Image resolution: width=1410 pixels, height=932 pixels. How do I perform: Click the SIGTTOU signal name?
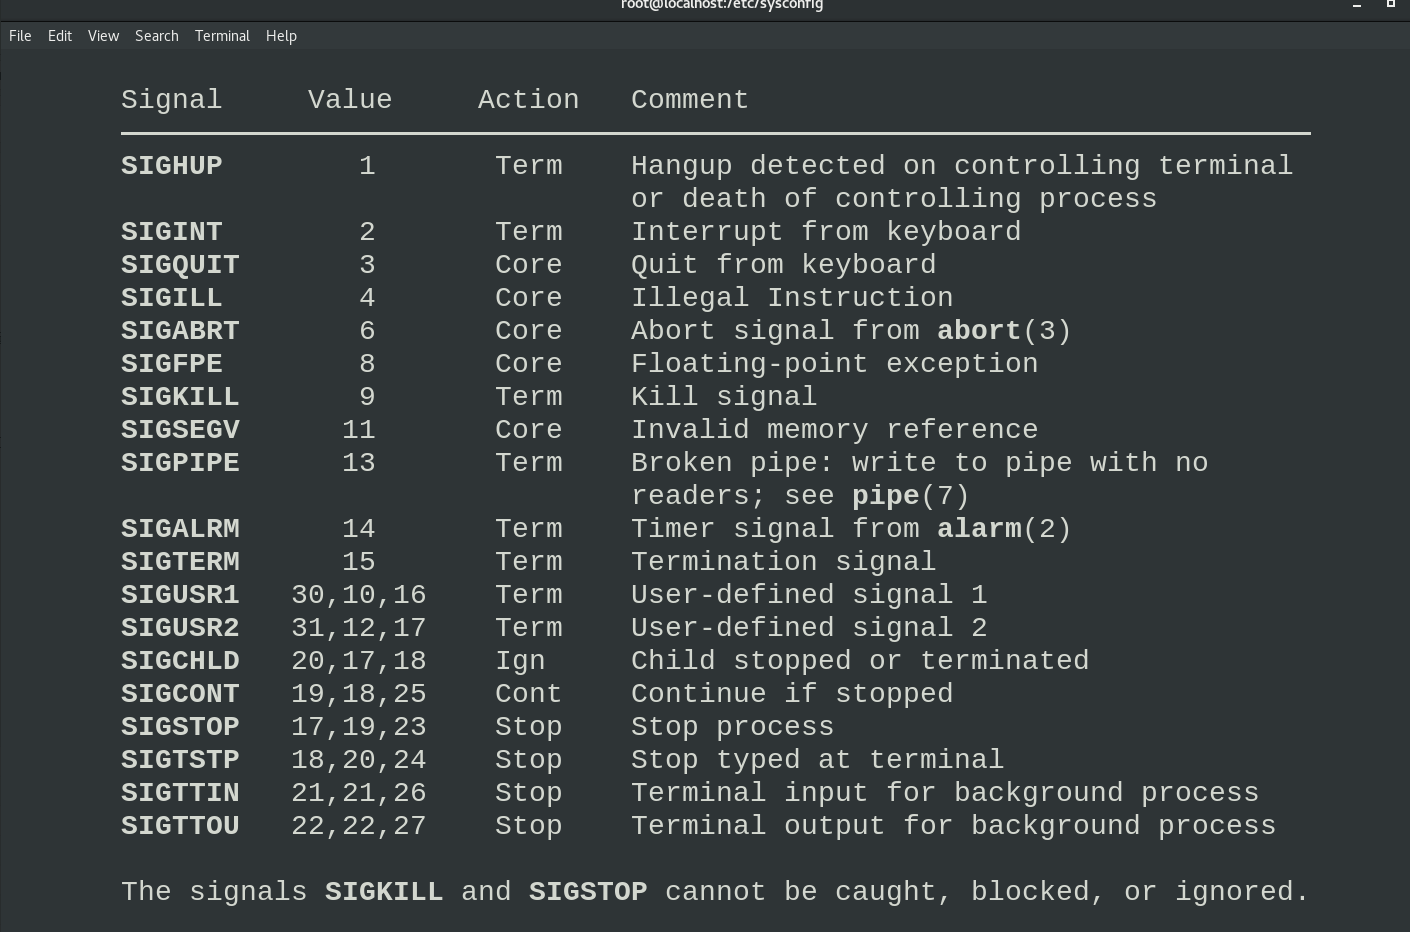click(x=180, y=826)
